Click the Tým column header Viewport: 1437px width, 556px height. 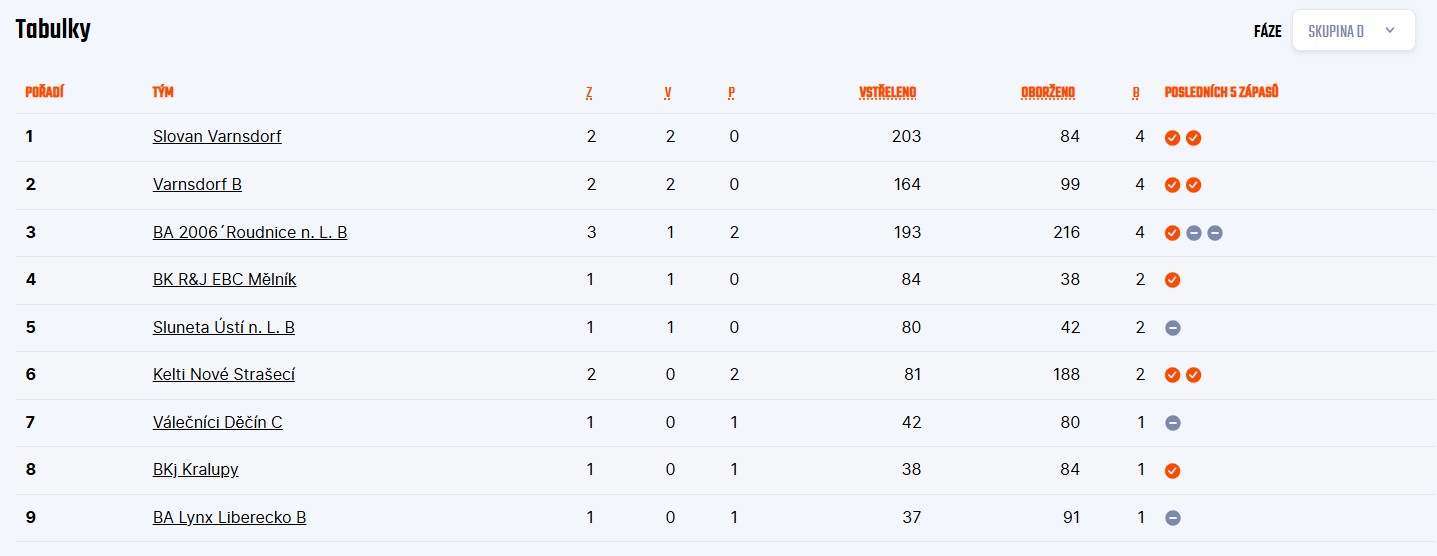[x=162, y=93]
